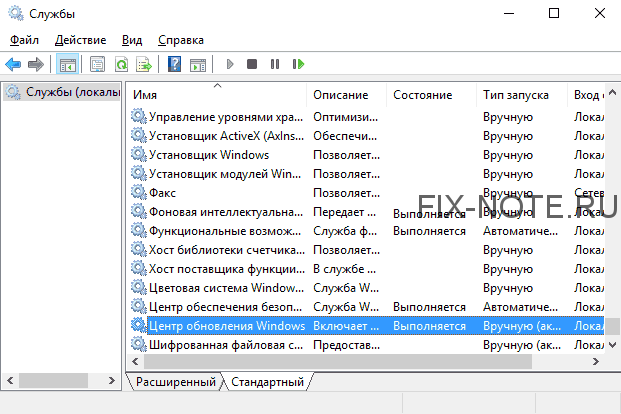Click gear icon of Функциональные возможности
This screenshot has width=621, height=414.
(x=139, y=231)
